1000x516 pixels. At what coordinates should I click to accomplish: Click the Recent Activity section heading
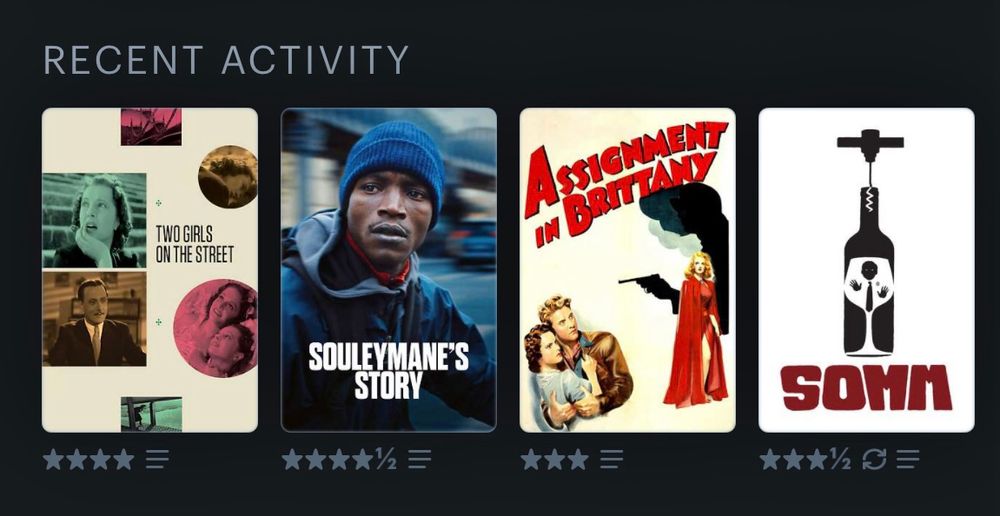pyautogui.click(x=226, y=60)
